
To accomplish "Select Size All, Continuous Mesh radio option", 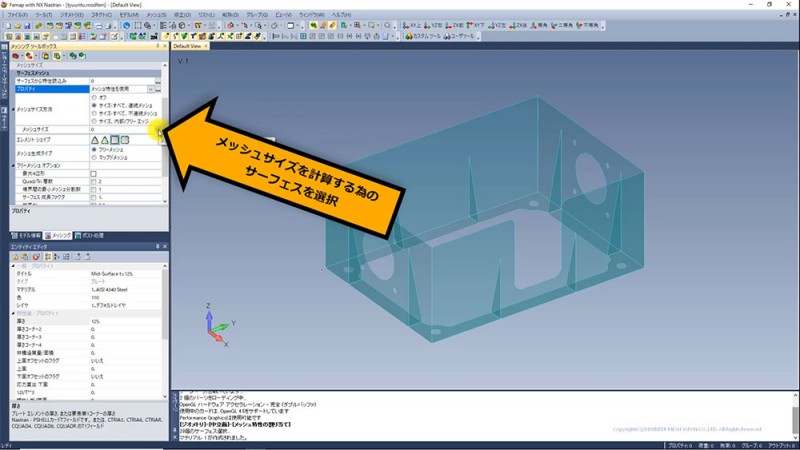I will (94, 105).
